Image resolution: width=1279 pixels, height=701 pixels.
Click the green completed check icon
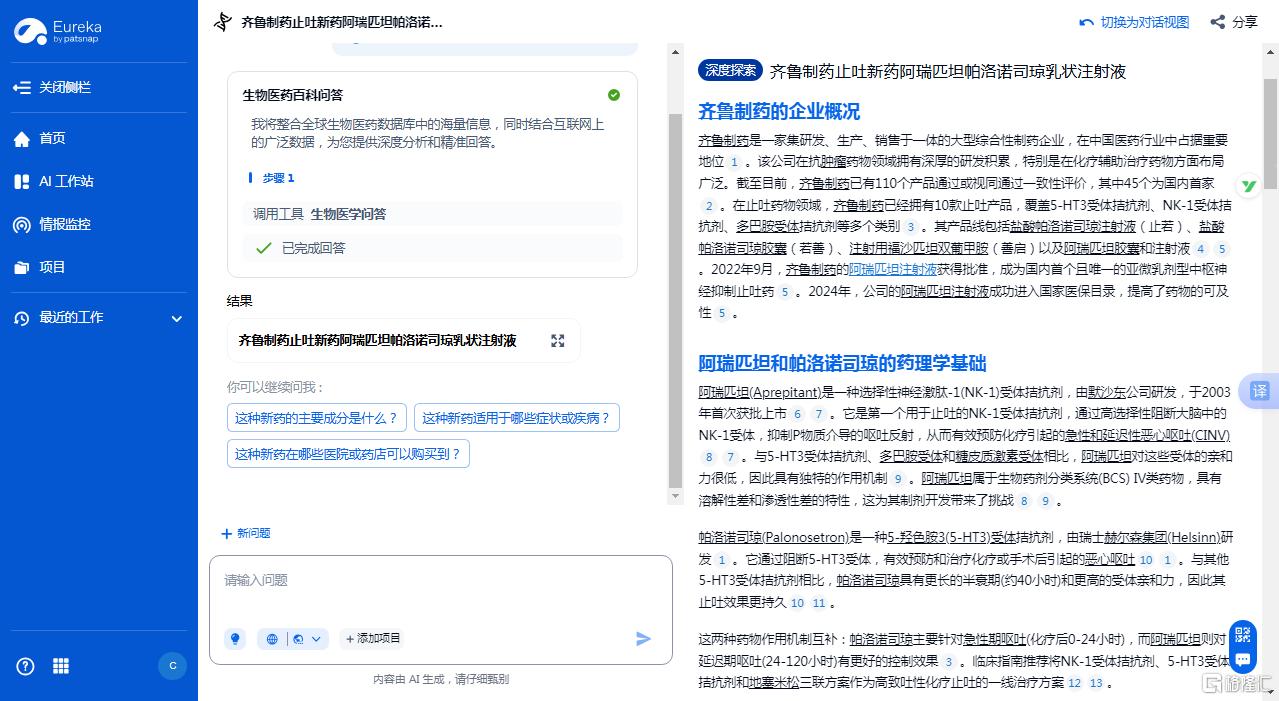pyautogui.click(x=614, y=95)
